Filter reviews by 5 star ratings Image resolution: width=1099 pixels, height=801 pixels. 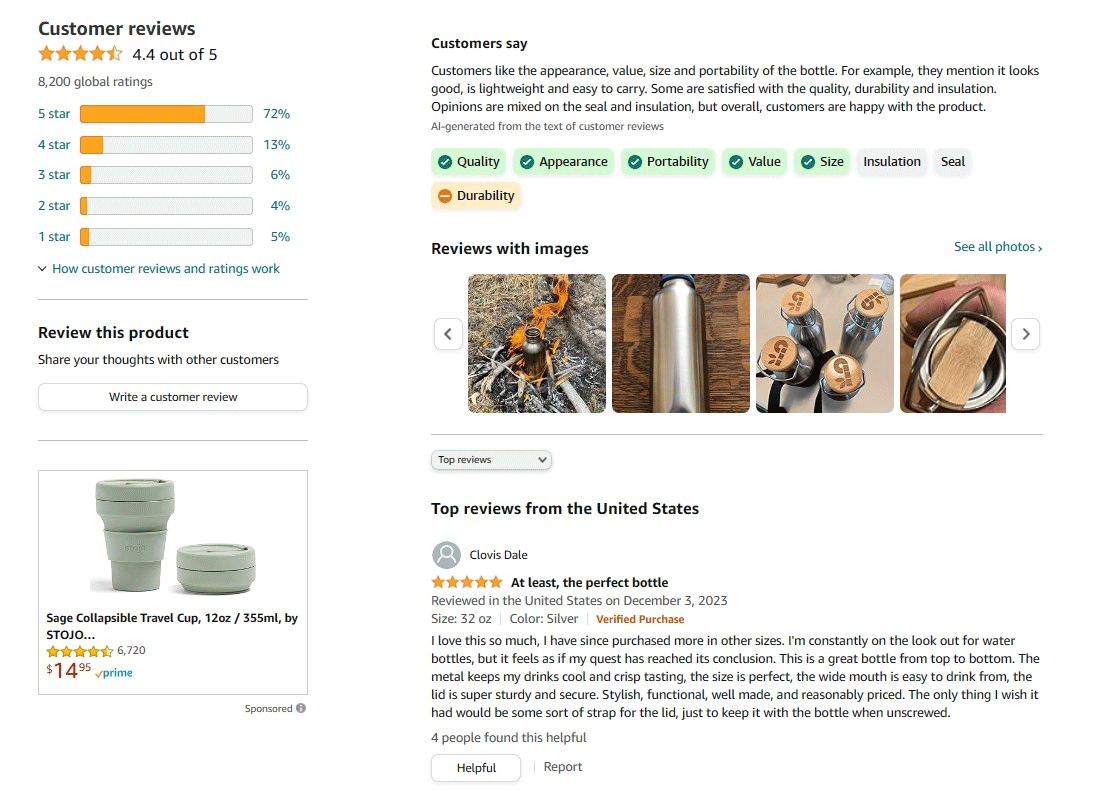click(x=54, y=114)
